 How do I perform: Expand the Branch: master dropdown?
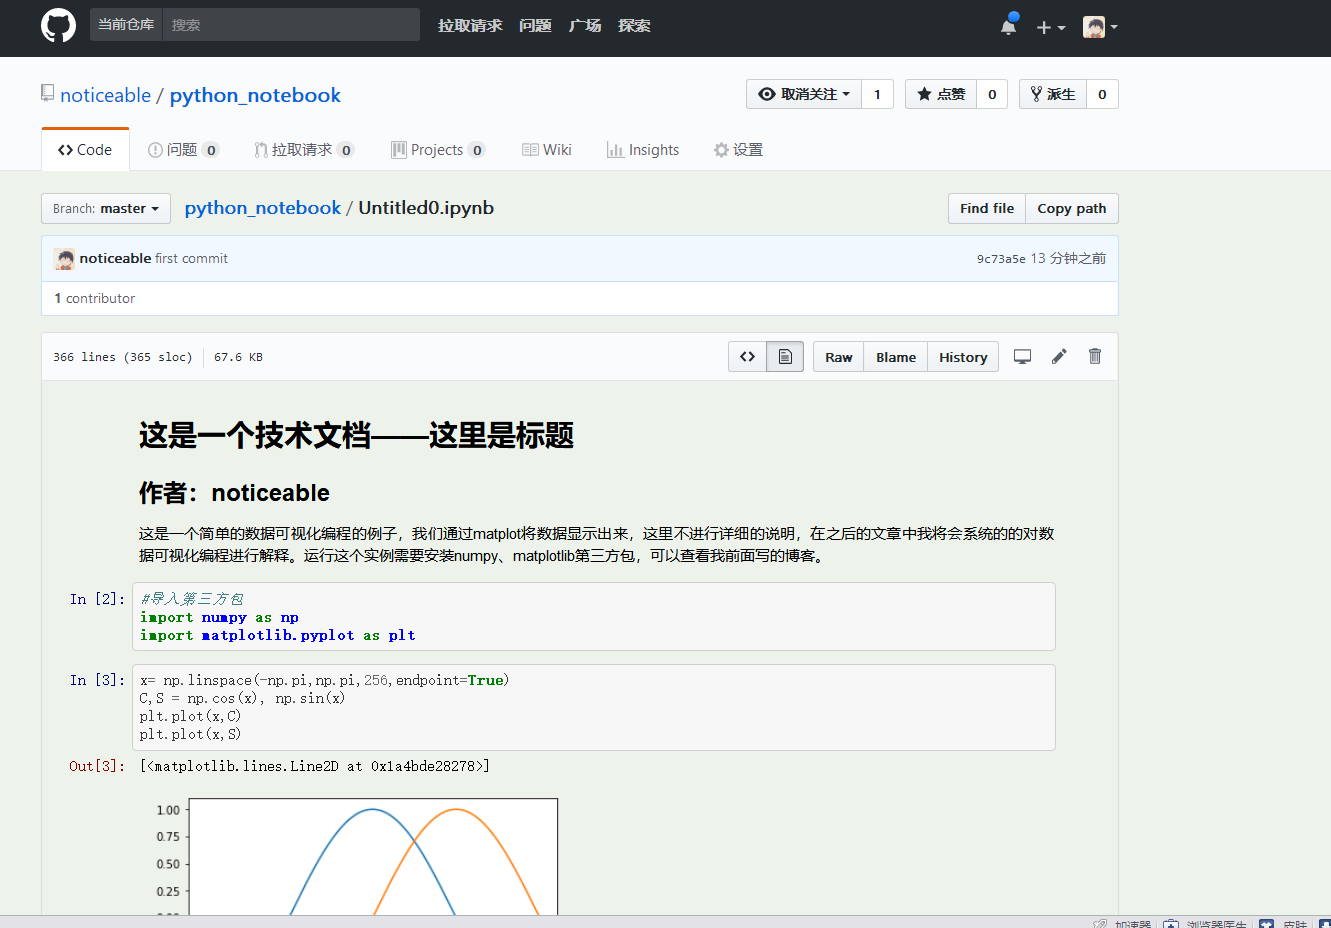point(106,208)
